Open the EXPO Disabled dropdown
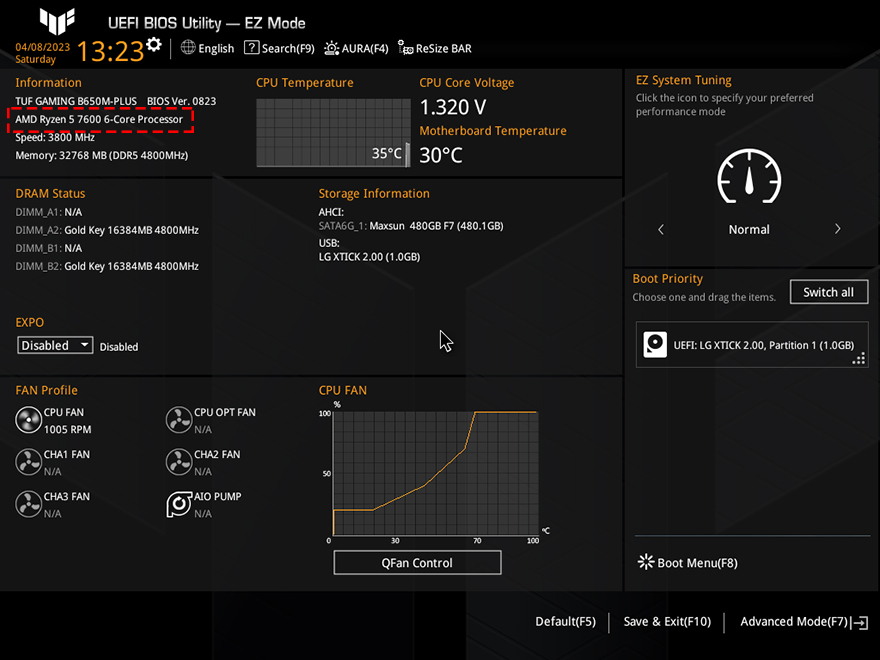Screen dimensions: 880x660 tap(55, 345)
